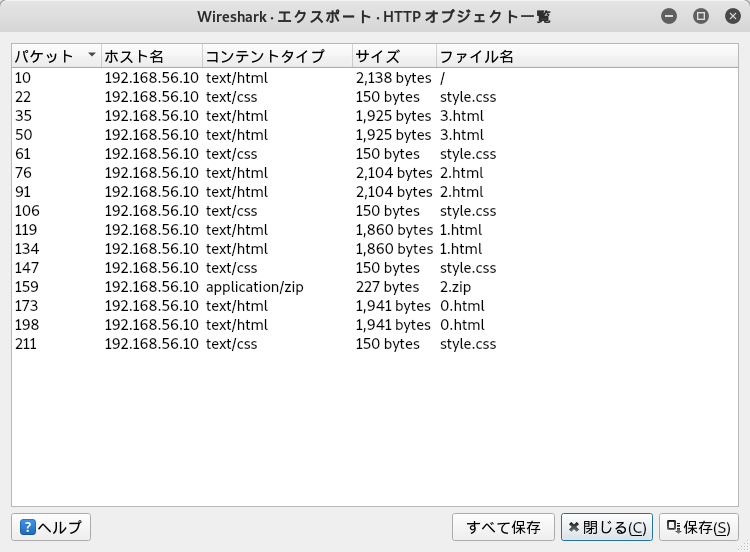Close window with title bar X

pyautogui.click(x=732, y=16)
